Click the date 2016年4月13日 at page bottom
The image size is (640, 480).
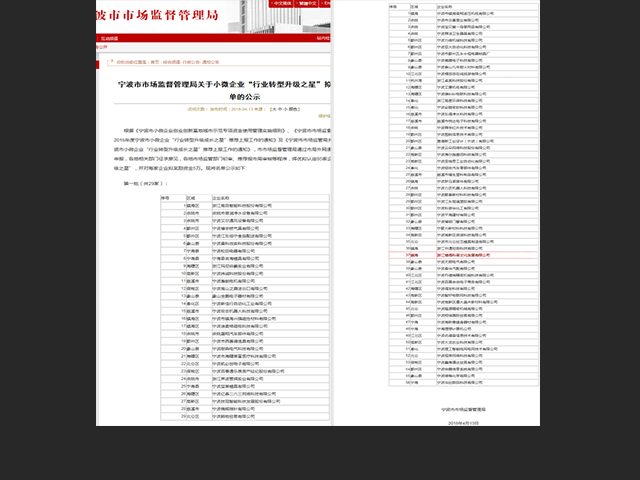(x=463, y=423)
